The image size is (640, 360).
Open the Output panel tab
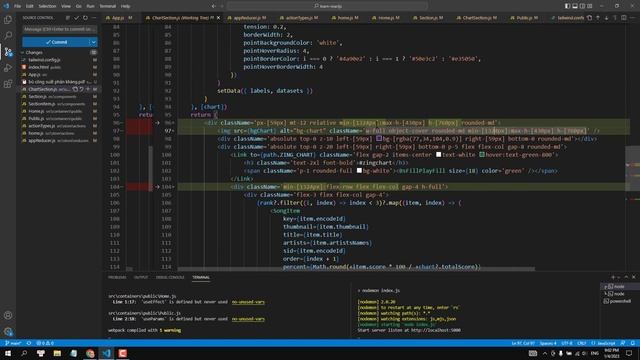point(141,277)
